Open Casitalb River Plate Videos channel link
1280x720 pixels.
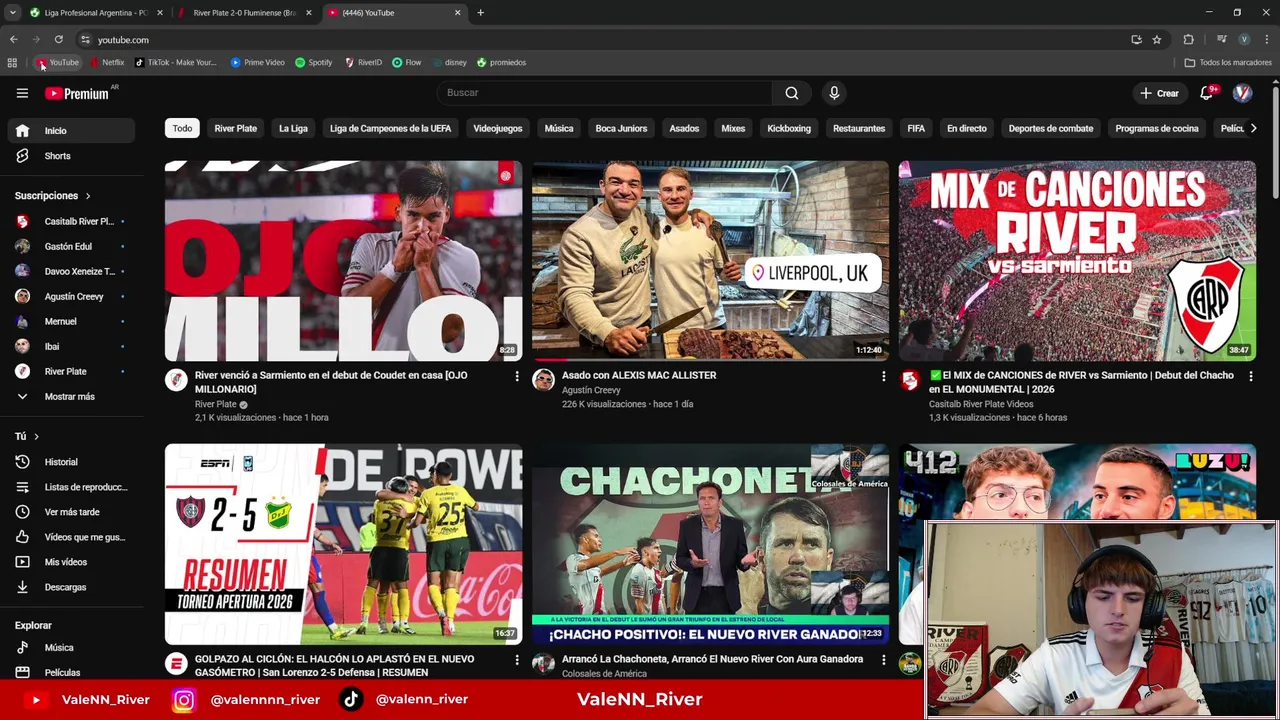(x=981, y=404)
